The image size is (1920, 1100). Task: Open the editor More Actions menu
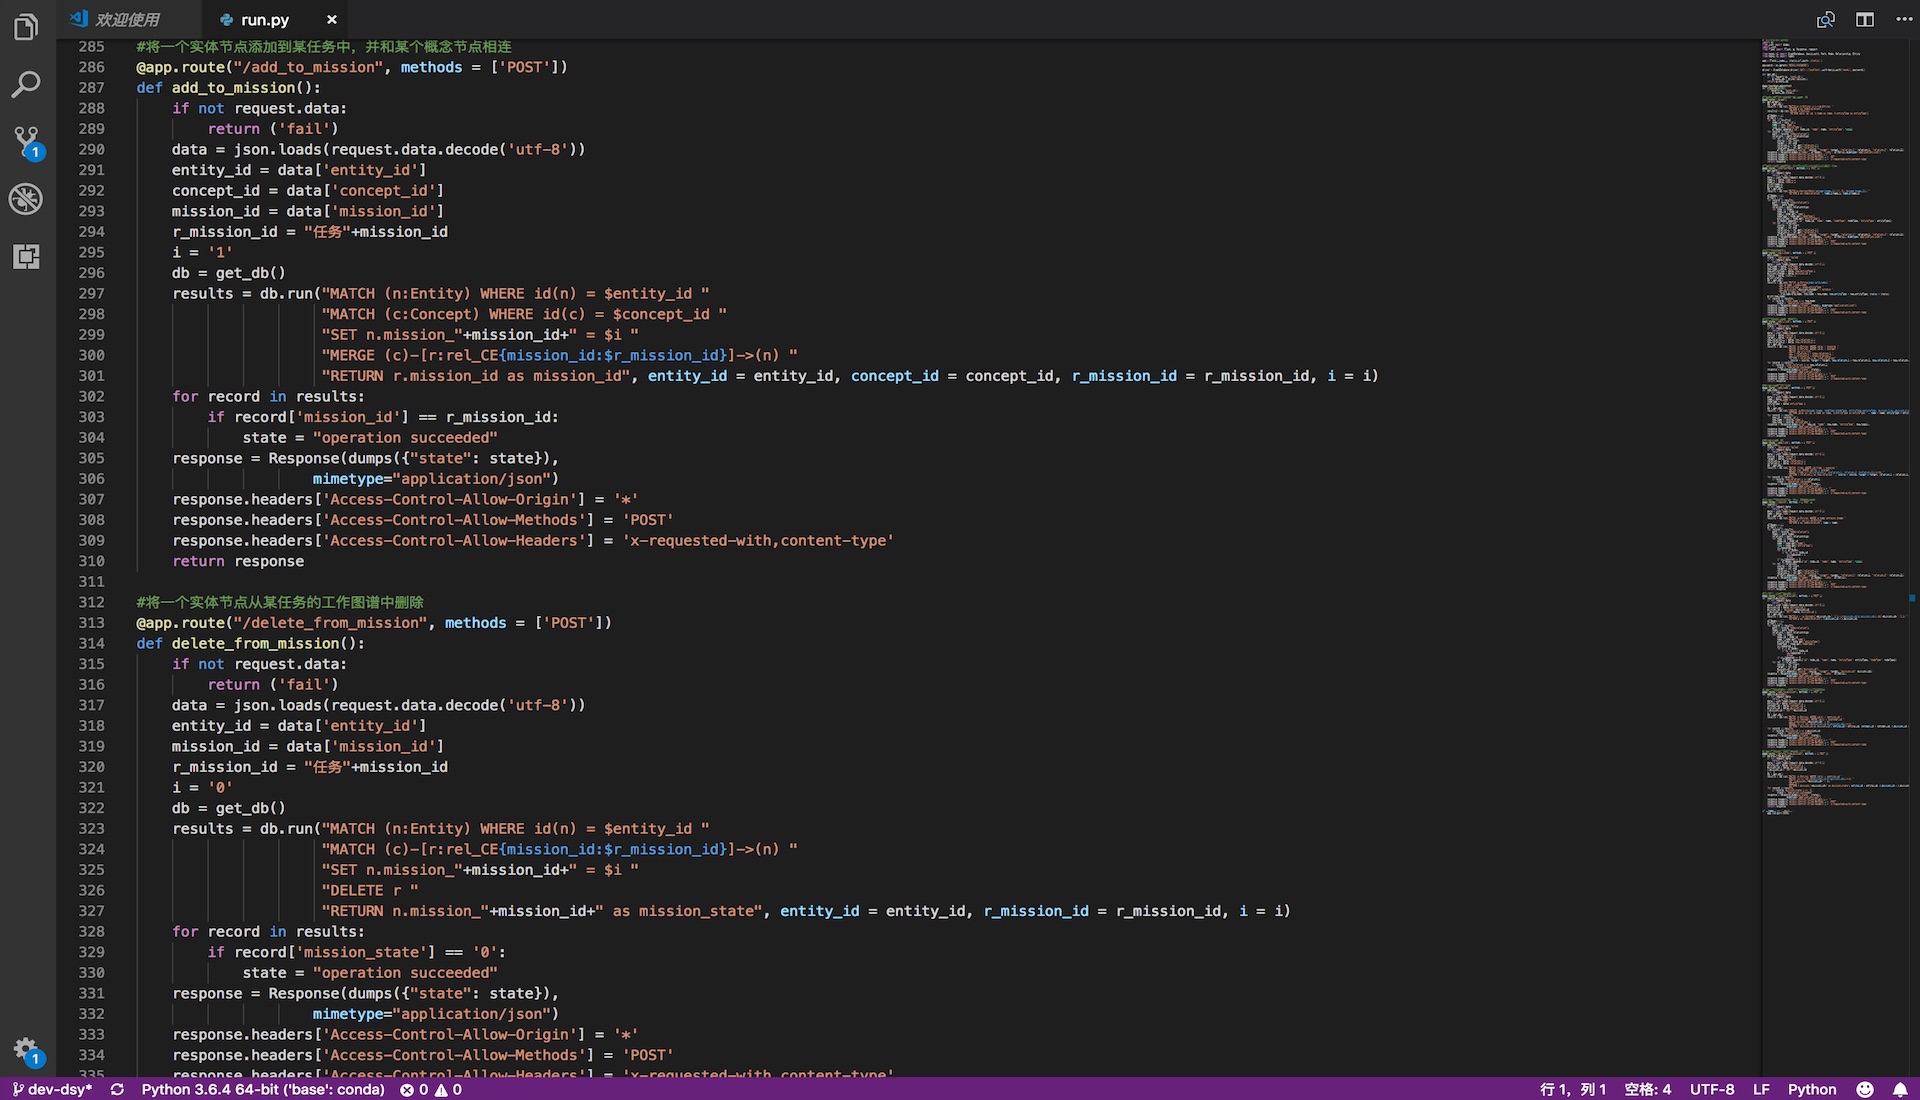[1904, 19]
